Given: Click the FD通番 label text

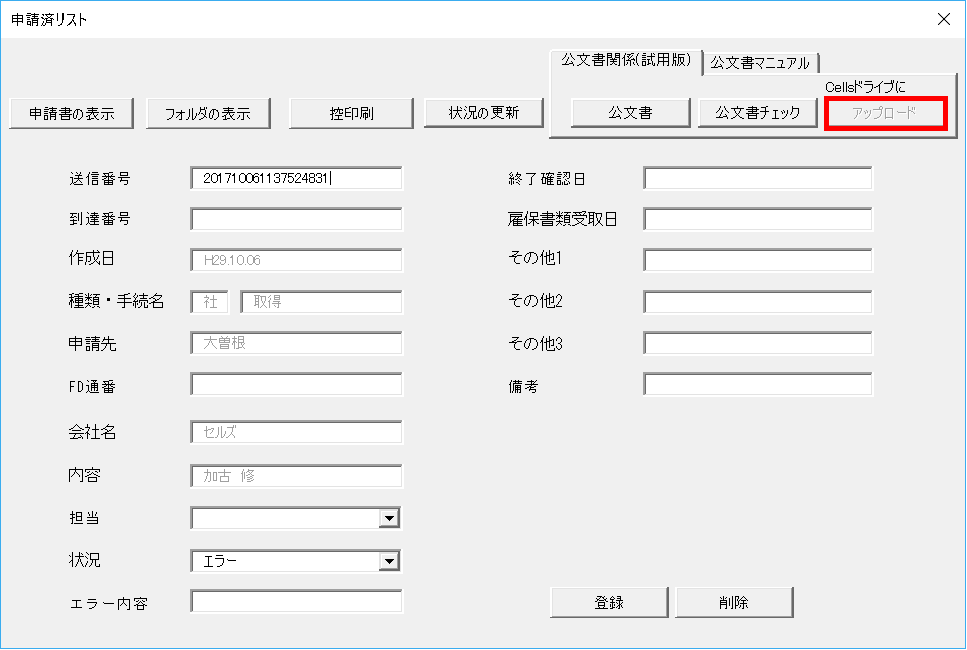Looking at the screenshot, I should click(x=92, y=387).
